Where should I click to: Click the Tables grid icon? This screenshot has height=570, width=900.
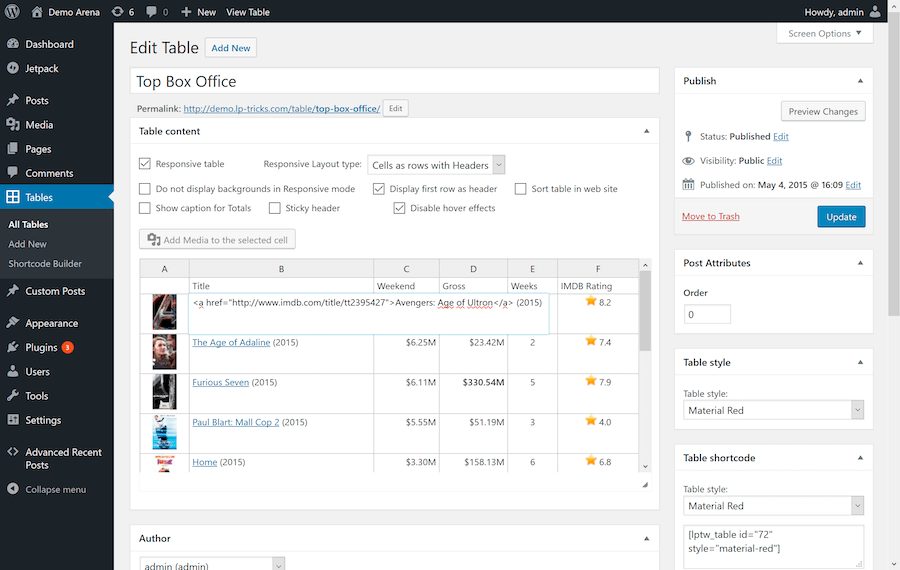click(x=13, y=197)
